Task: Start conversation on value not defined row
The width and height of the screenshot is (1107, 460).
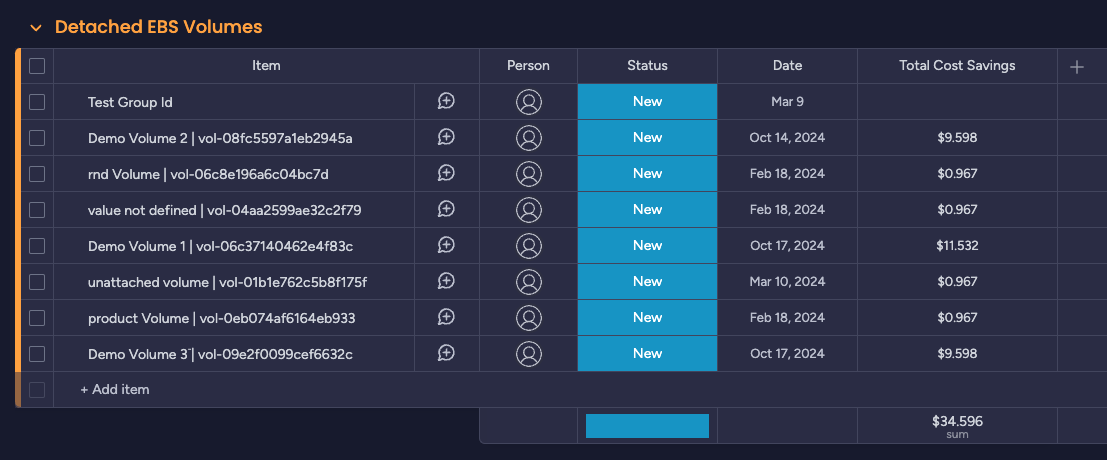Action: pos(445,210)
